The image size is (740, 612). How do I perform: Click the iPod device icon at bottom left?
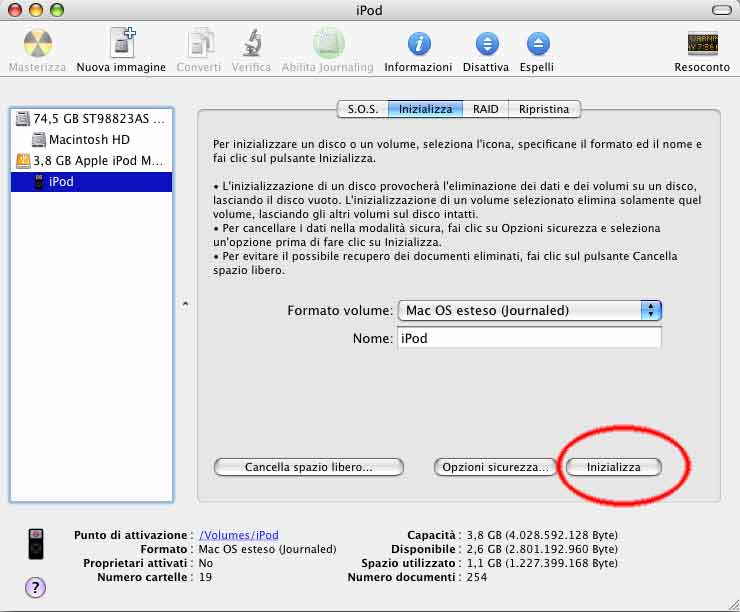coord(36,544)
